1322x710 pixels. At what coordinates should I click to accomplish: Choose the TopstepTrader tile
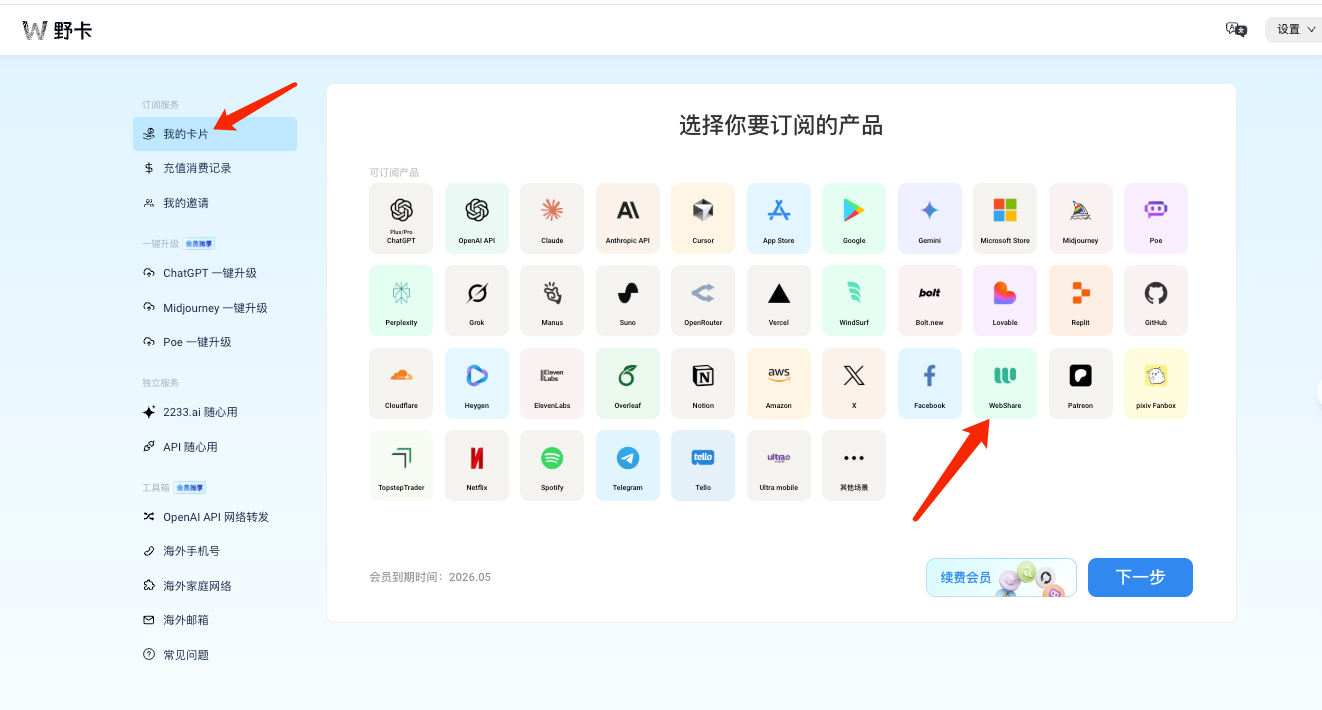coord(401,465)
